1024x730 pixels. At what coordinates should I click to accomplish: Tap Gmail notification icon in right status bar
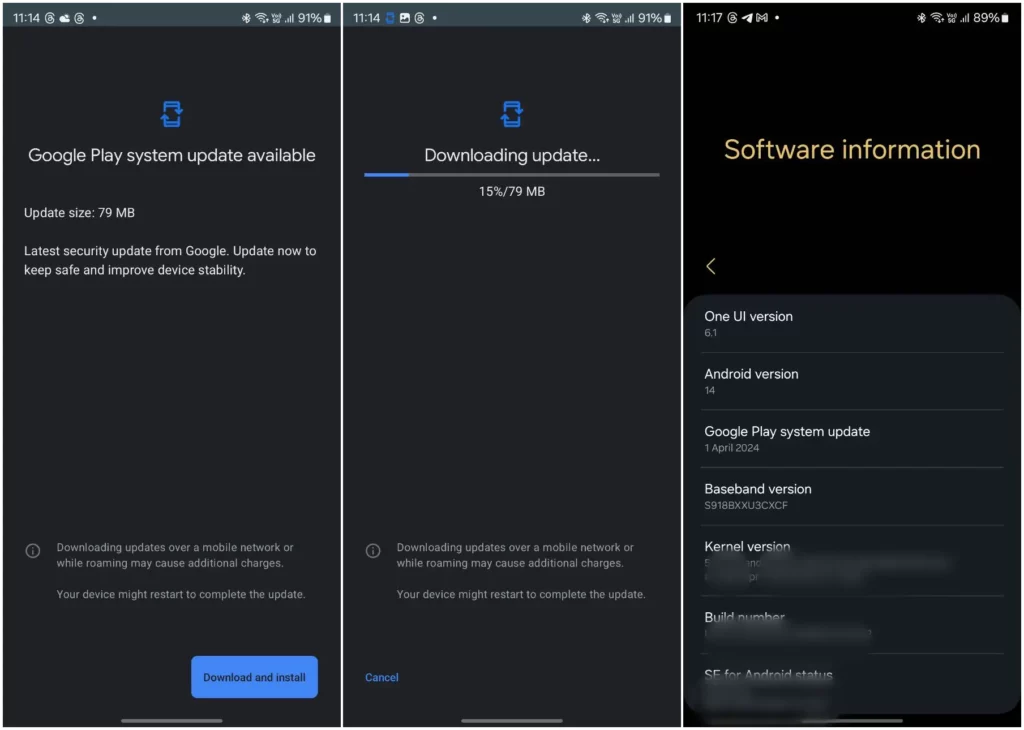click(x=761, y=18)
